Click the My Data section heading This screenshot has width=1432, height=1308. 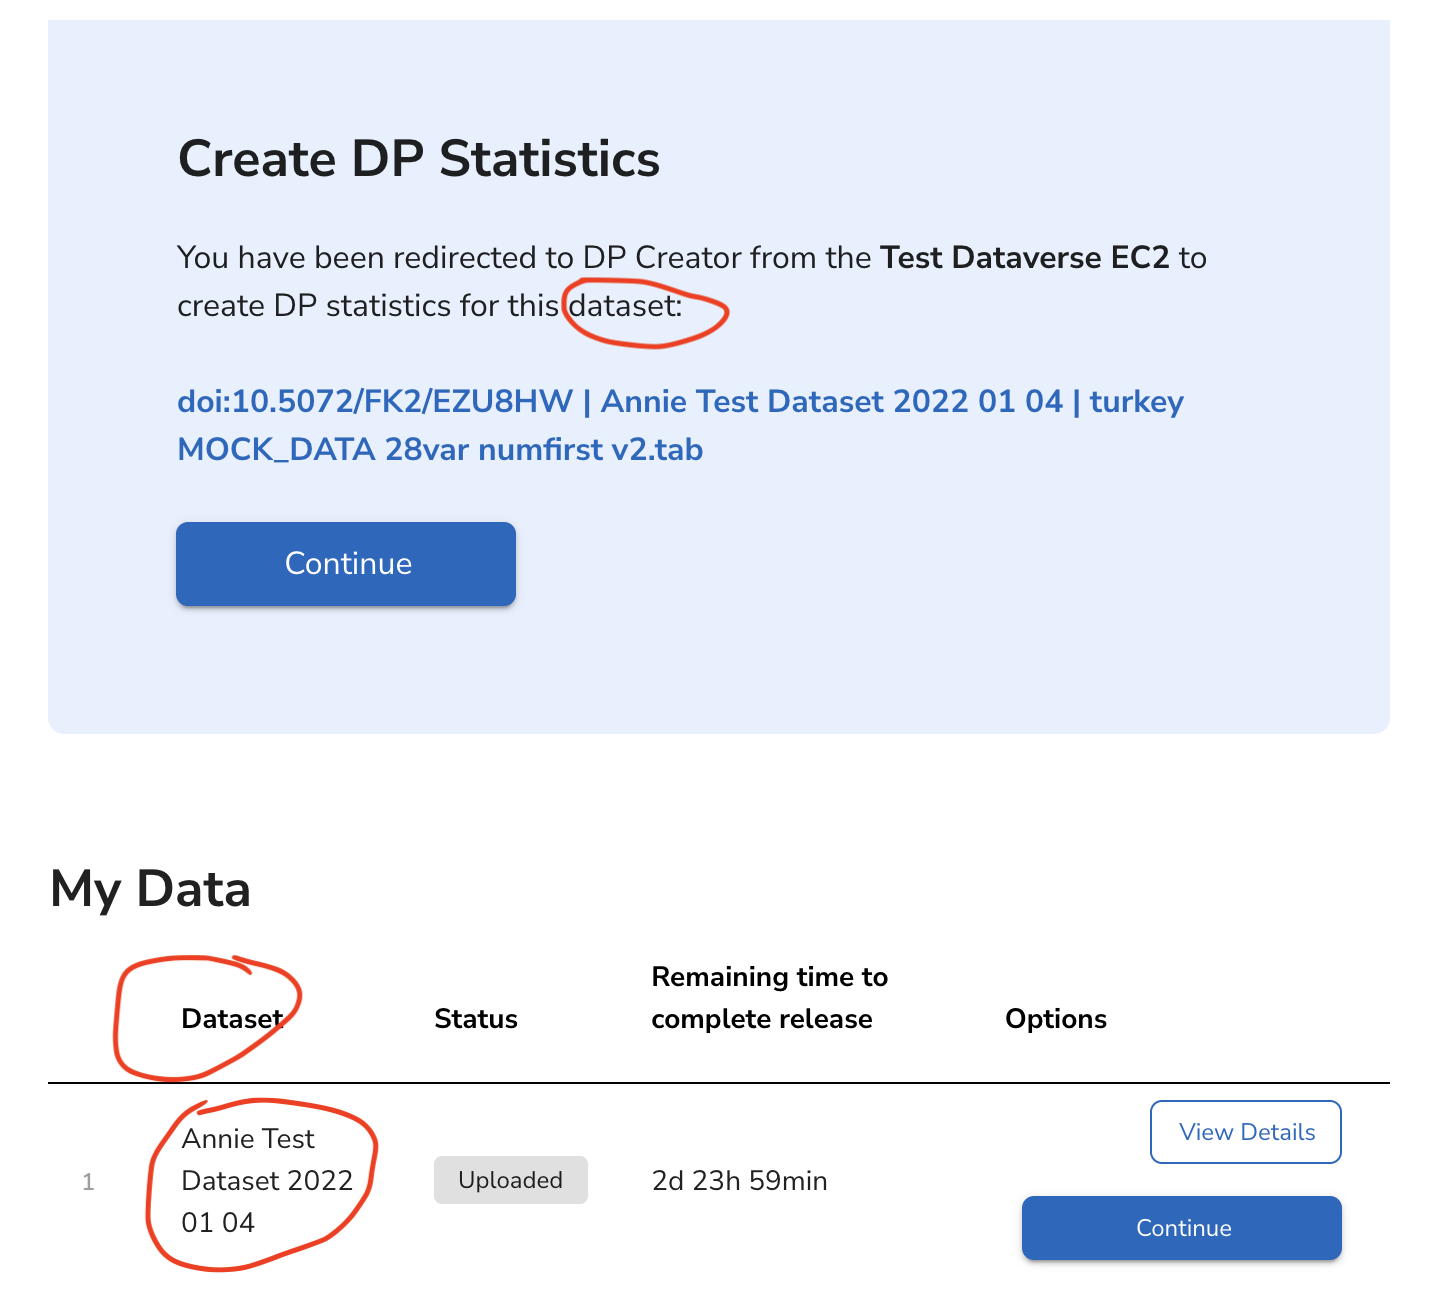coord(150,888)
